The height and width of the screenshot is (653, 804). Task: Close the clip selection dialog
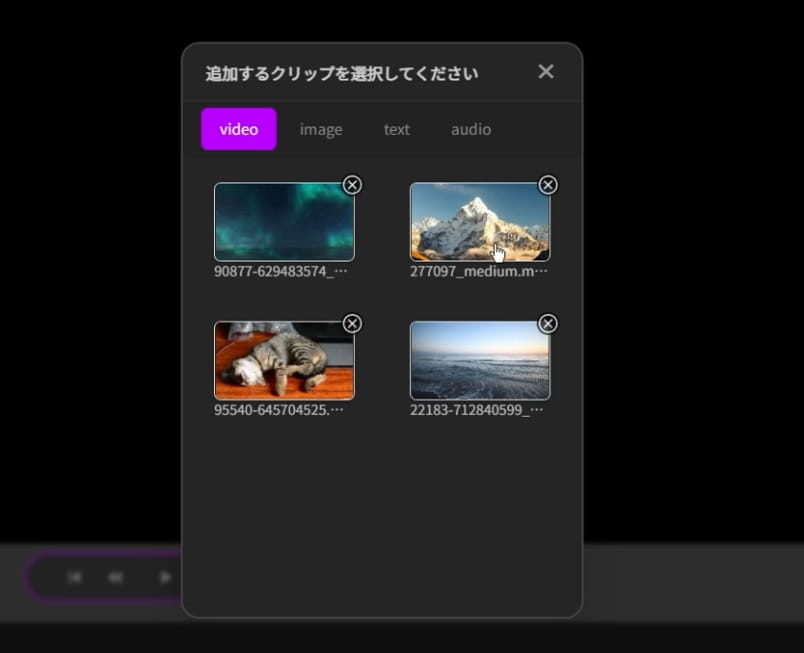(546, 72)
